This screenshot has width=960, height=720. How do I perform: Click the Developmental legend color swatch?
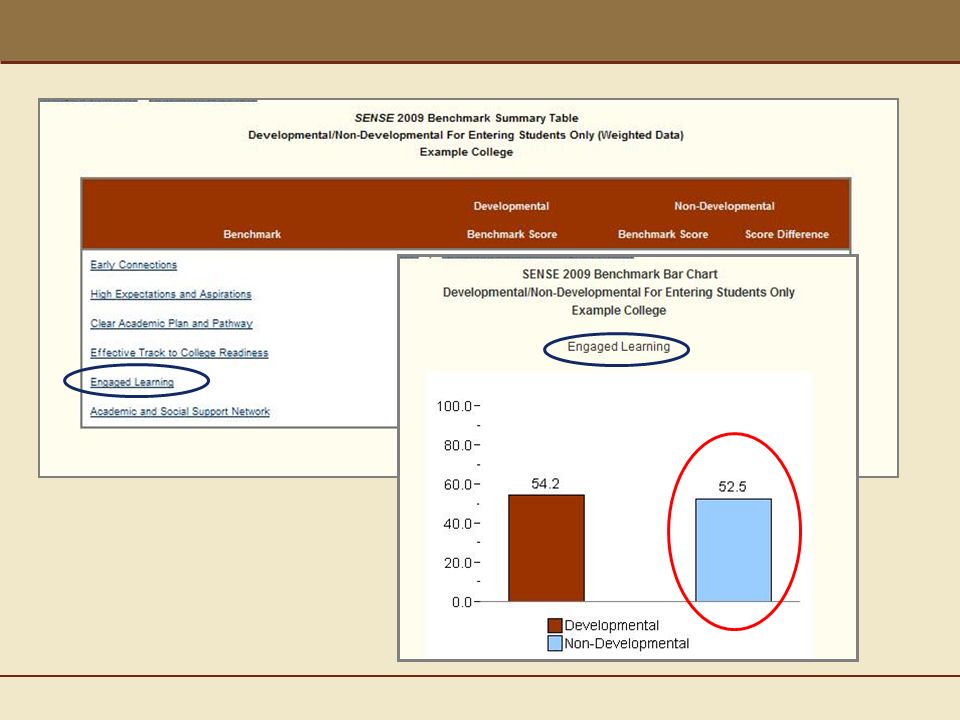click(555, 625)
